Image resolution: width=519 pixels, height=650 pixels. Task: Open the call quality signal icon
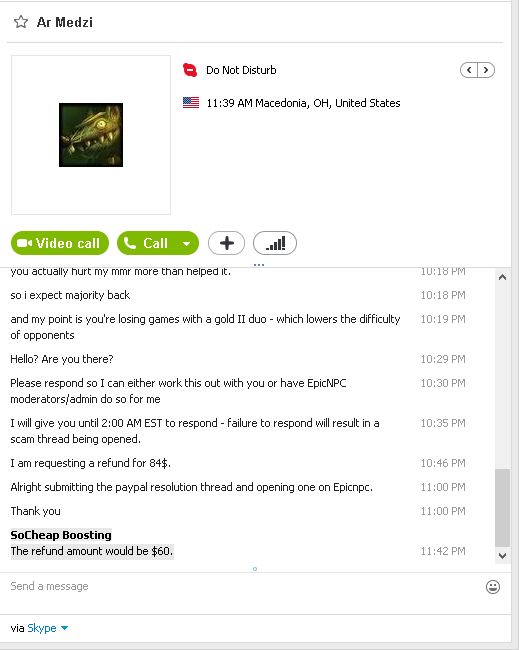[275, 243]
